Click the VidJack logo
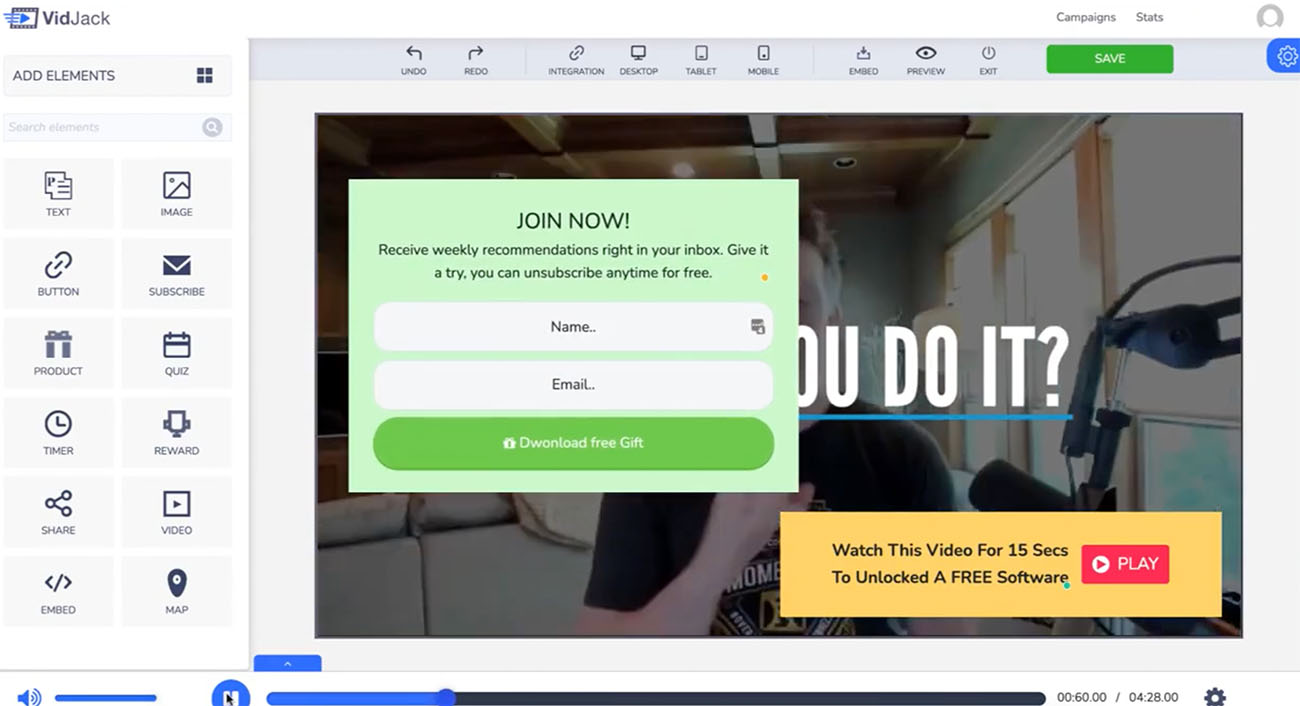The width and height of the screenshot is (1300, 706). (57, 17)
